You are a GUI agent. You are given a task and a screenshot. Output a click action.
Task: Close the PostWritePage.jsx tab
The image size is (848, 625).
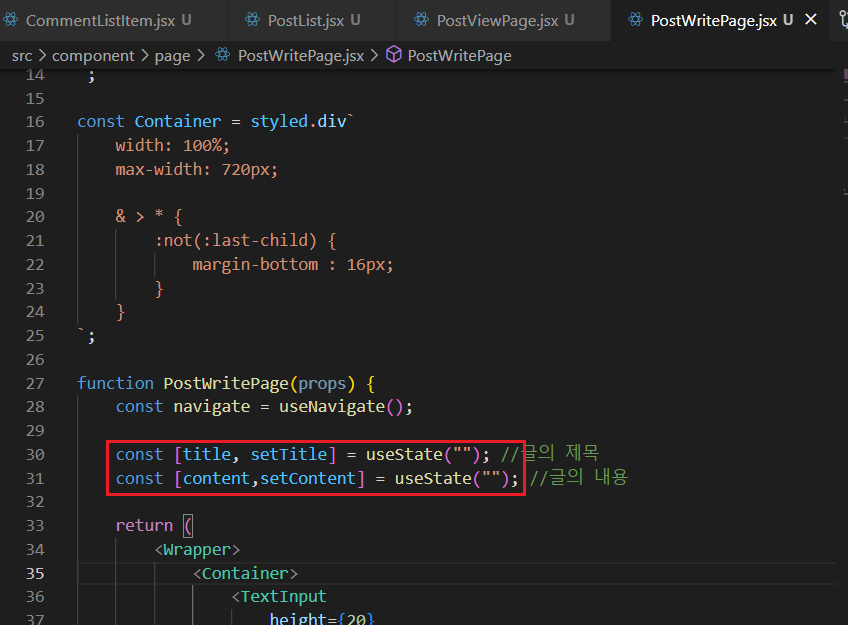click(x=811, y=19)
